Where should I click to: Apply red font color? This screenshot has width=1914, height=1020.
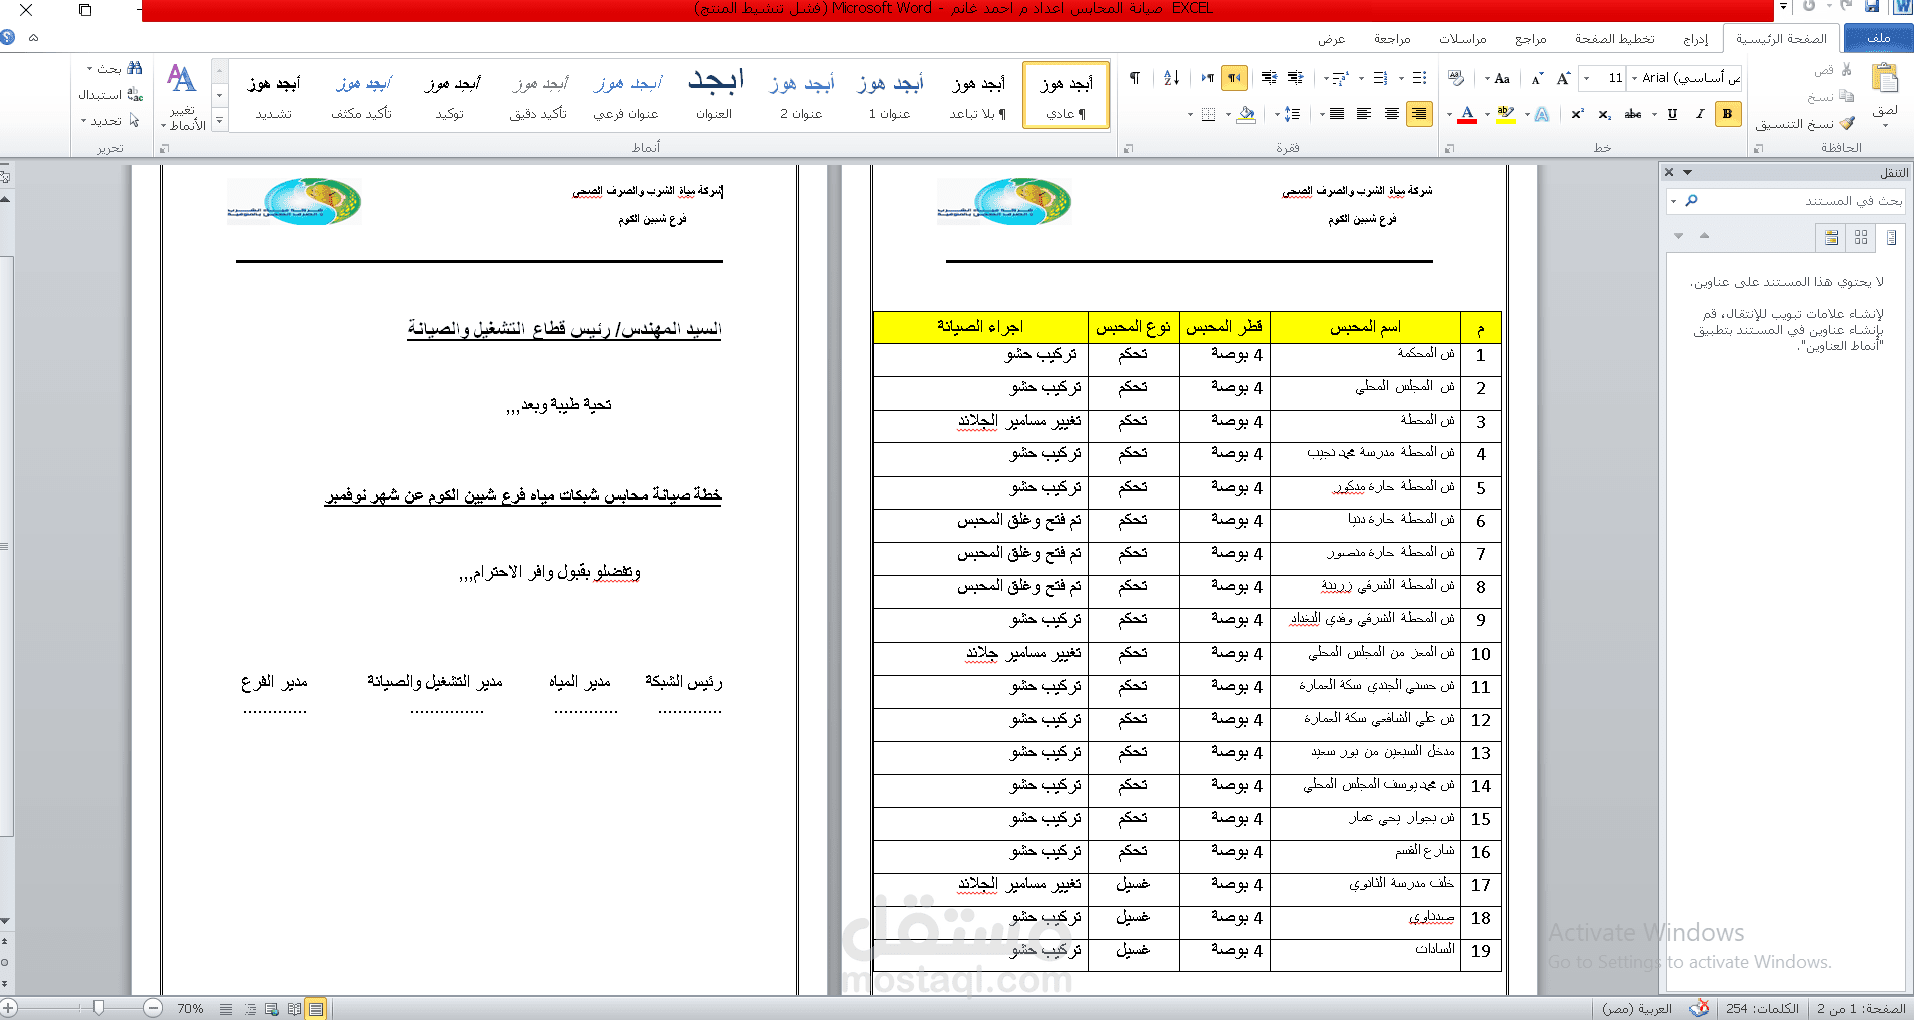click(1467, 114)
